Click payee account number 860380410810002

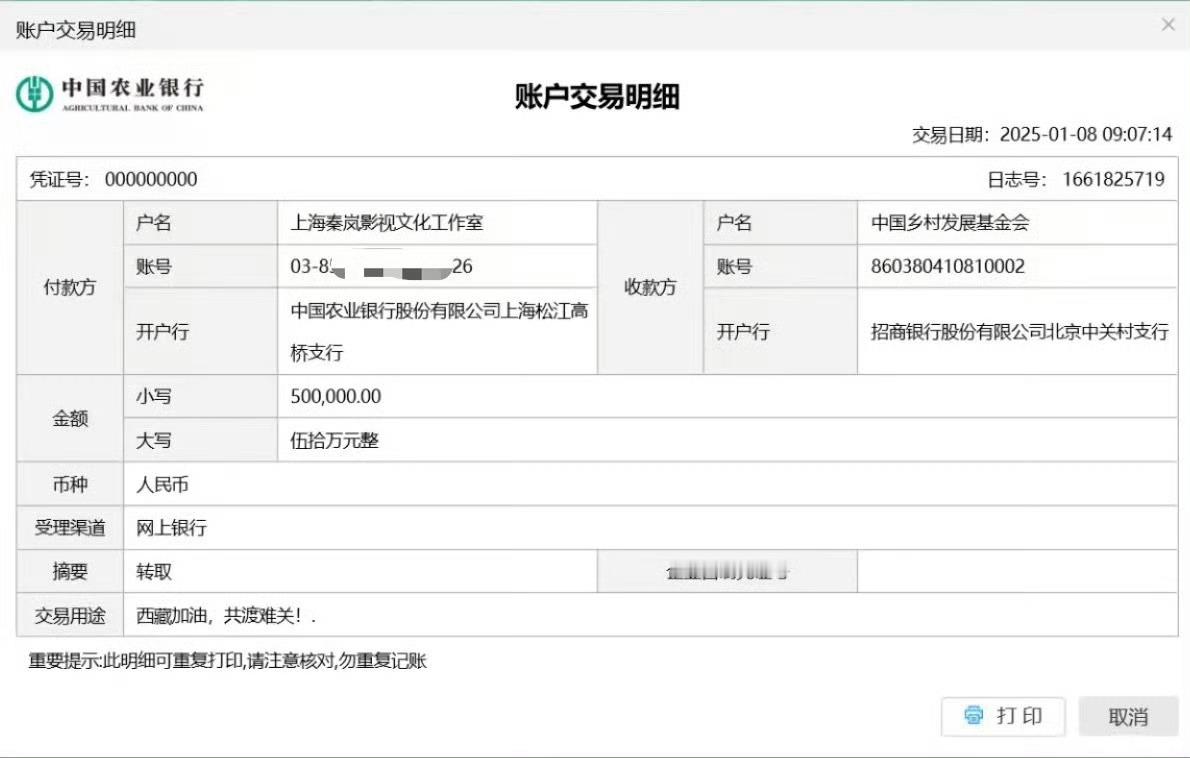pyautogui.click(x=947, y=266)
